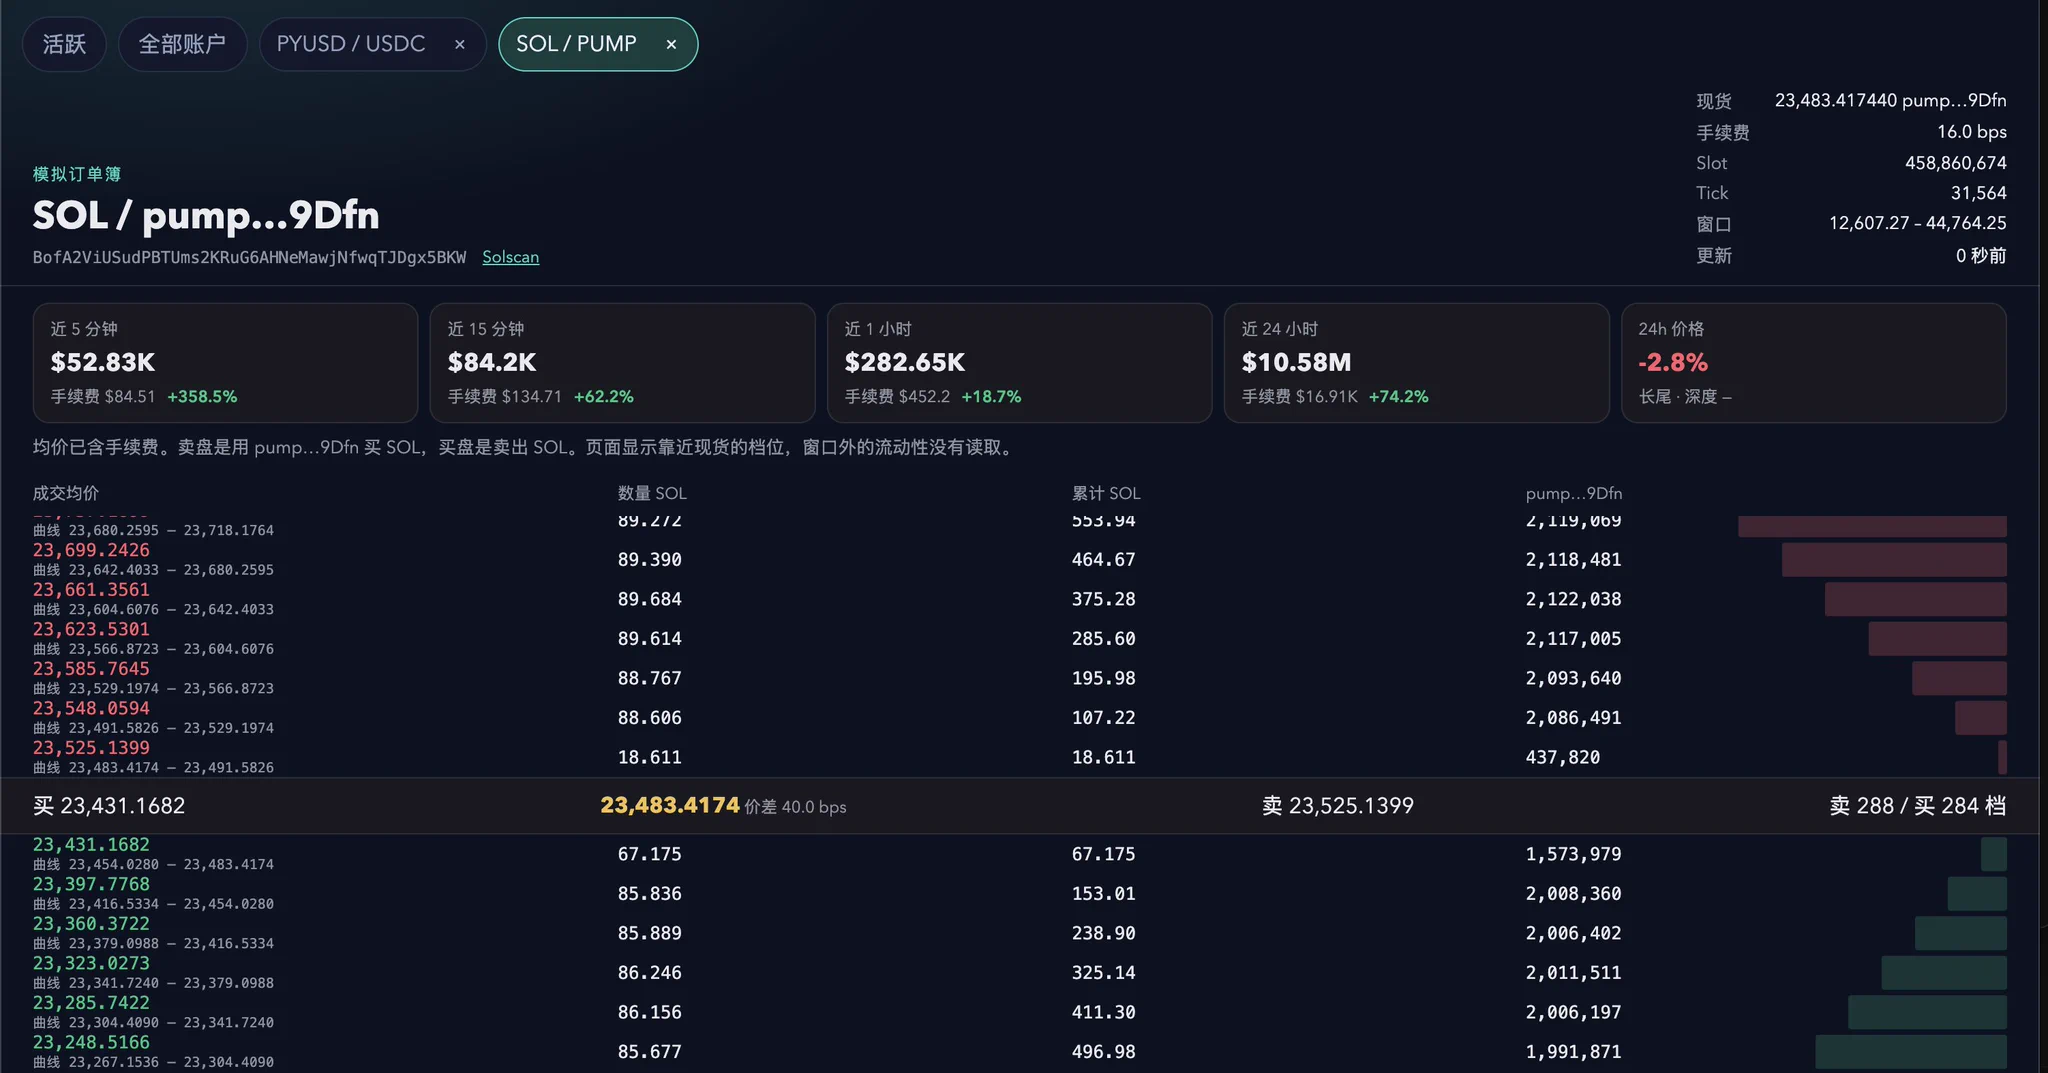Click the 成交均价 column header
Viewport: 2048px width, 1073px height.
(x=66, y=493)
